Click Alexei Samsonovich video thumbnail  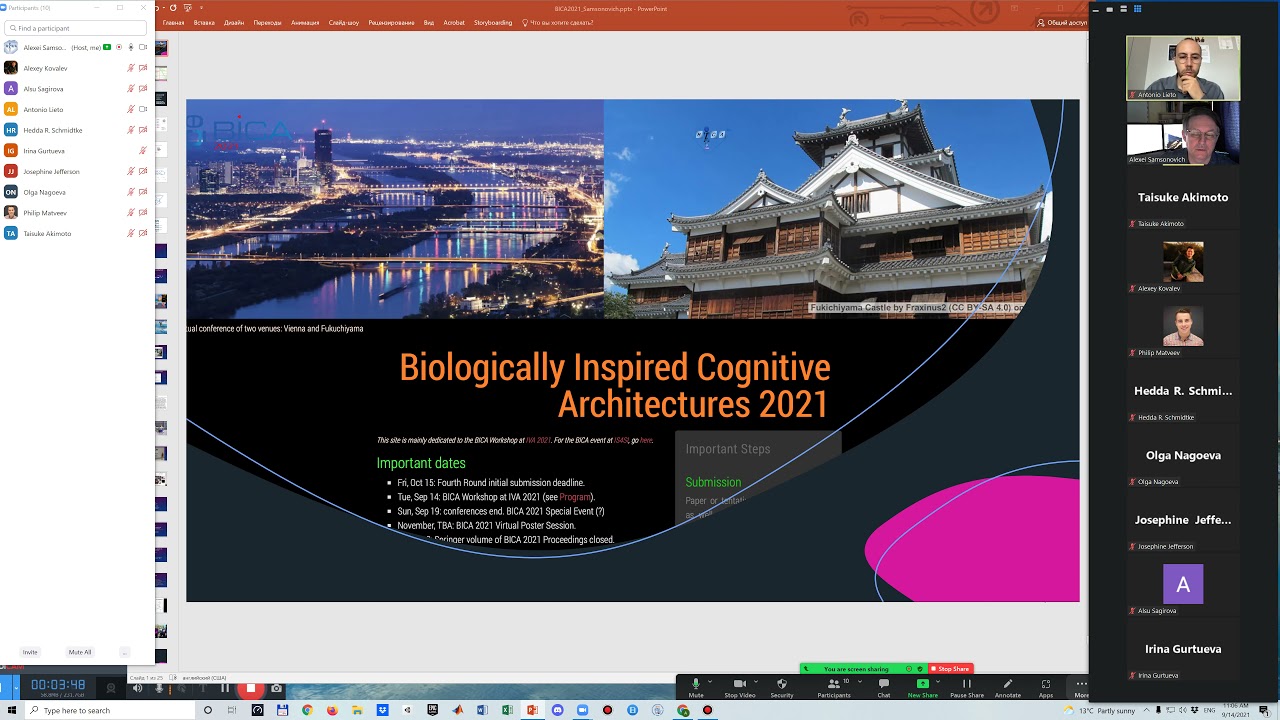point(1183,133)
